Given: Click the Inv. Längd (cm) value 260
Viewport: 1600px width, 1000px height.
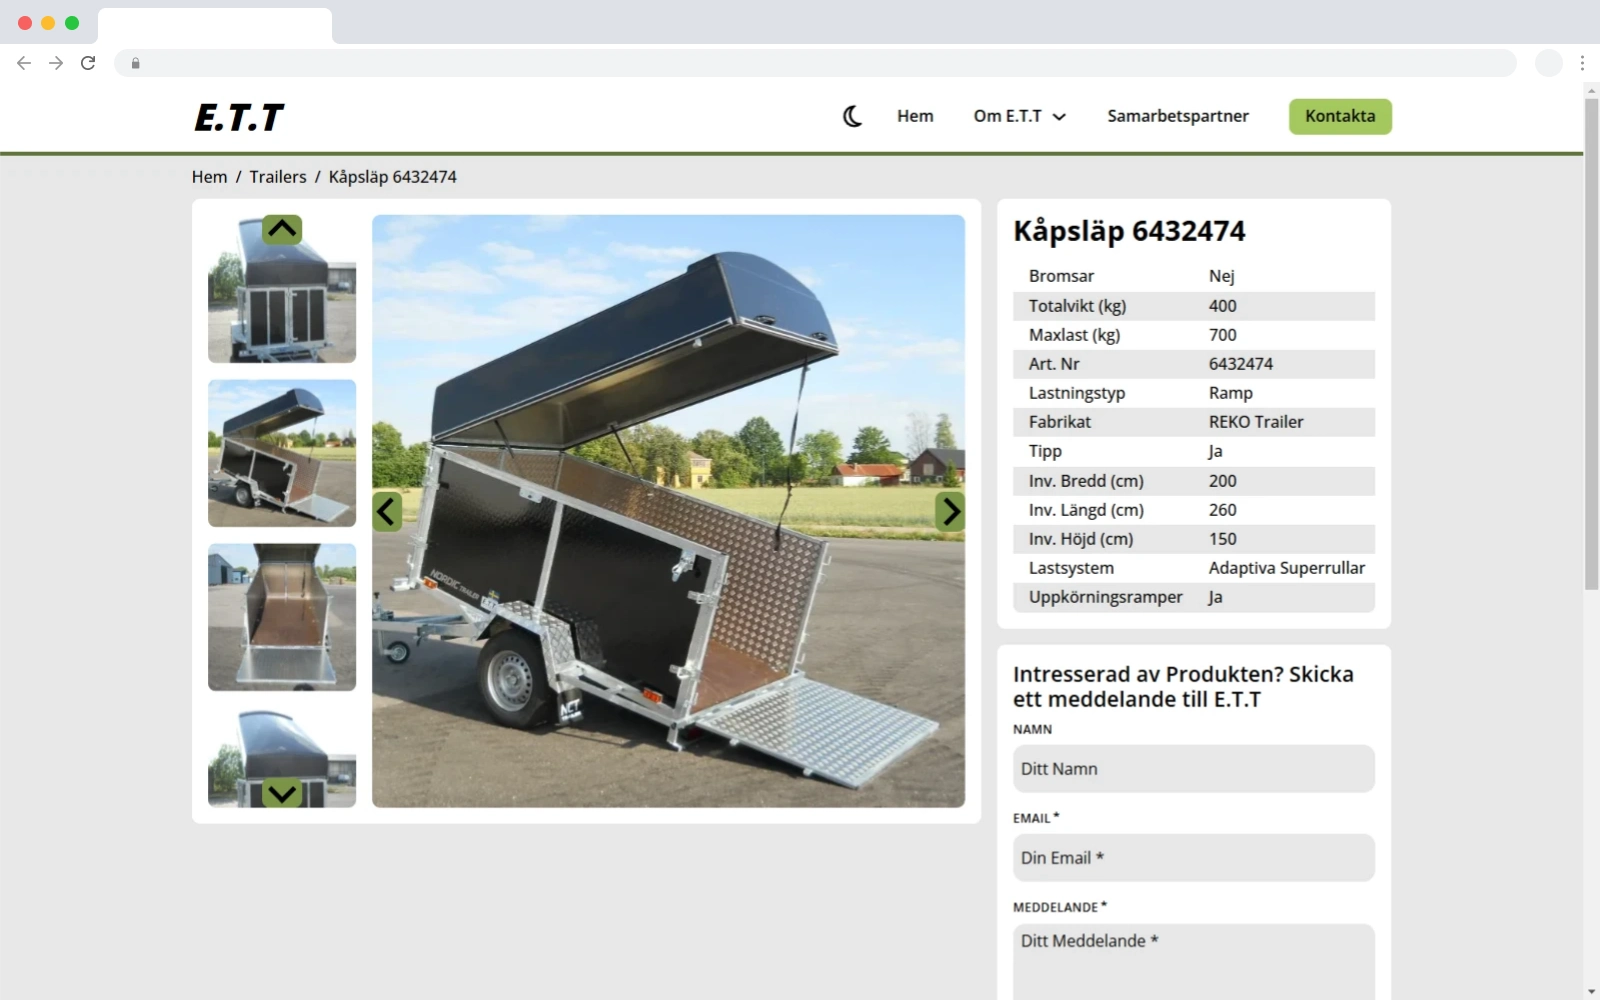Looking at the screenshot, I should [x=1222, y=510].
